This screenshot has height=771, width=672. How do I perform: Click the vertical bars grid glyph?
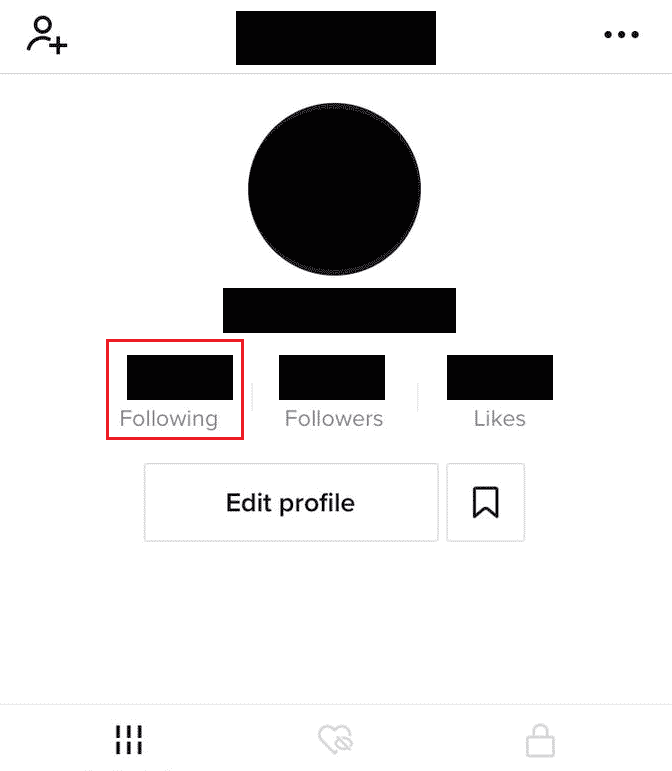(x=129, y=739)
